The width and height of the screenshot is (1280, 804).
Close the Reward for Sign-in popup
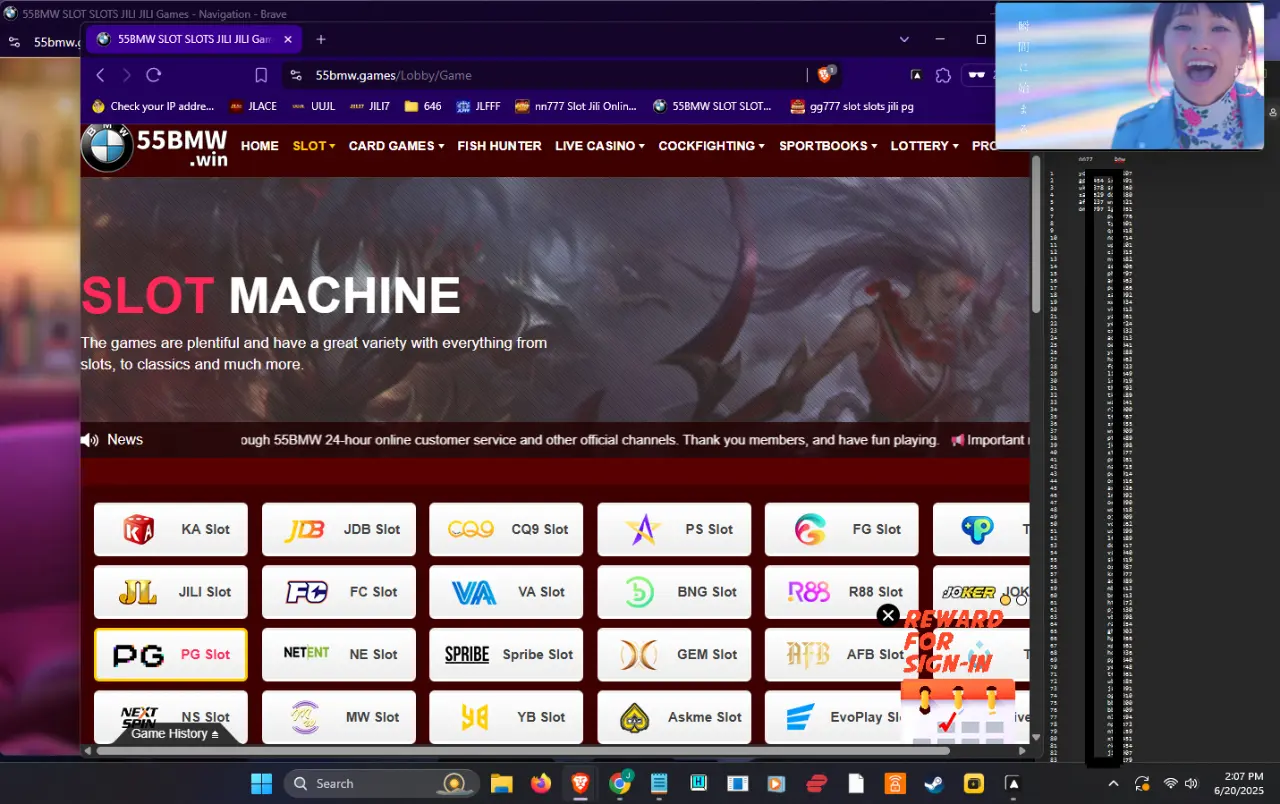point(888,615)
